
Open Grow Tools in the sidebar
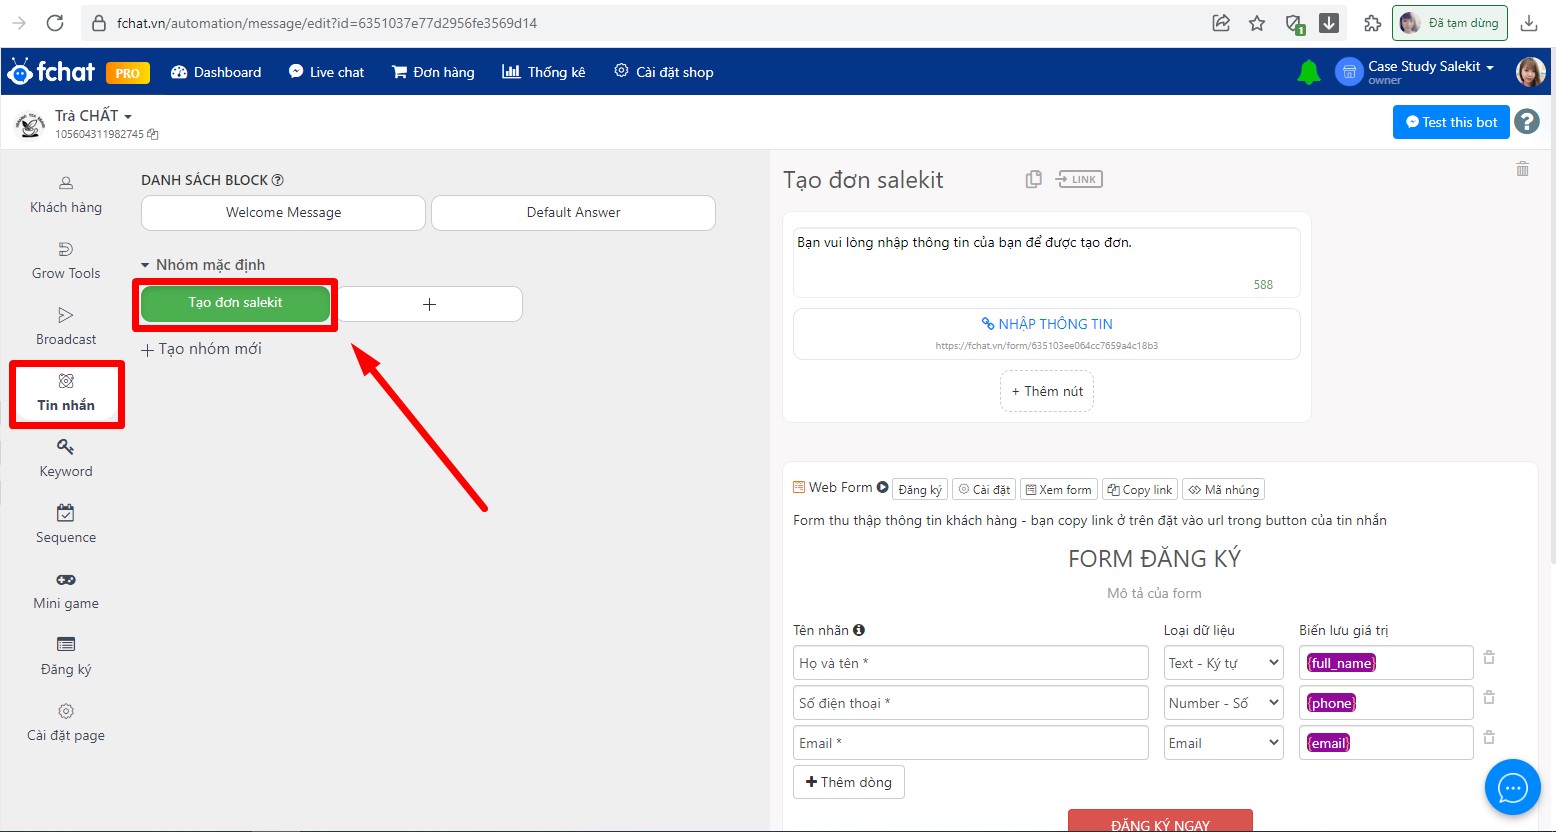(x=66, y=261)
